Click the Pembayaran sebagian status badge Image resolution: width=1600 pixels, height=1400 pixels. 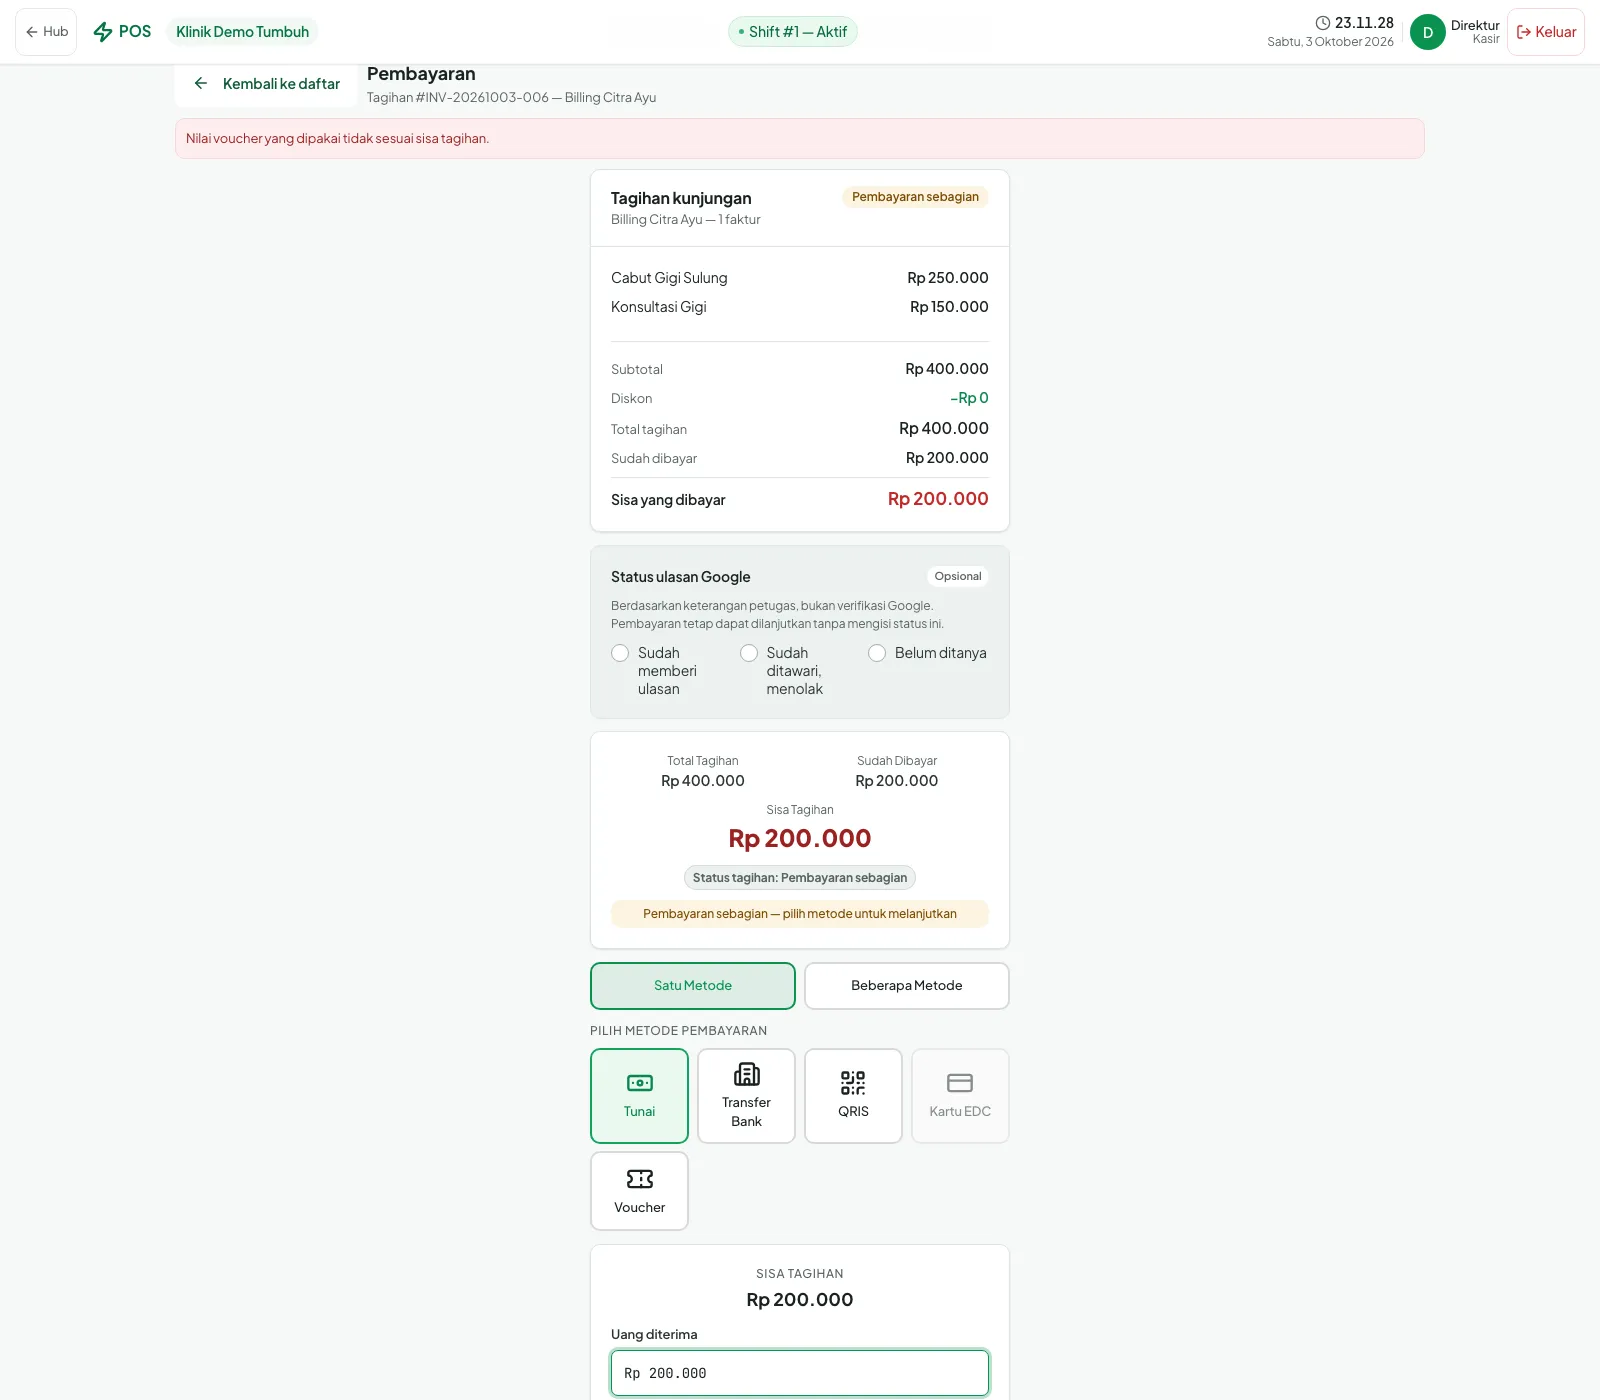click(915, 197)
